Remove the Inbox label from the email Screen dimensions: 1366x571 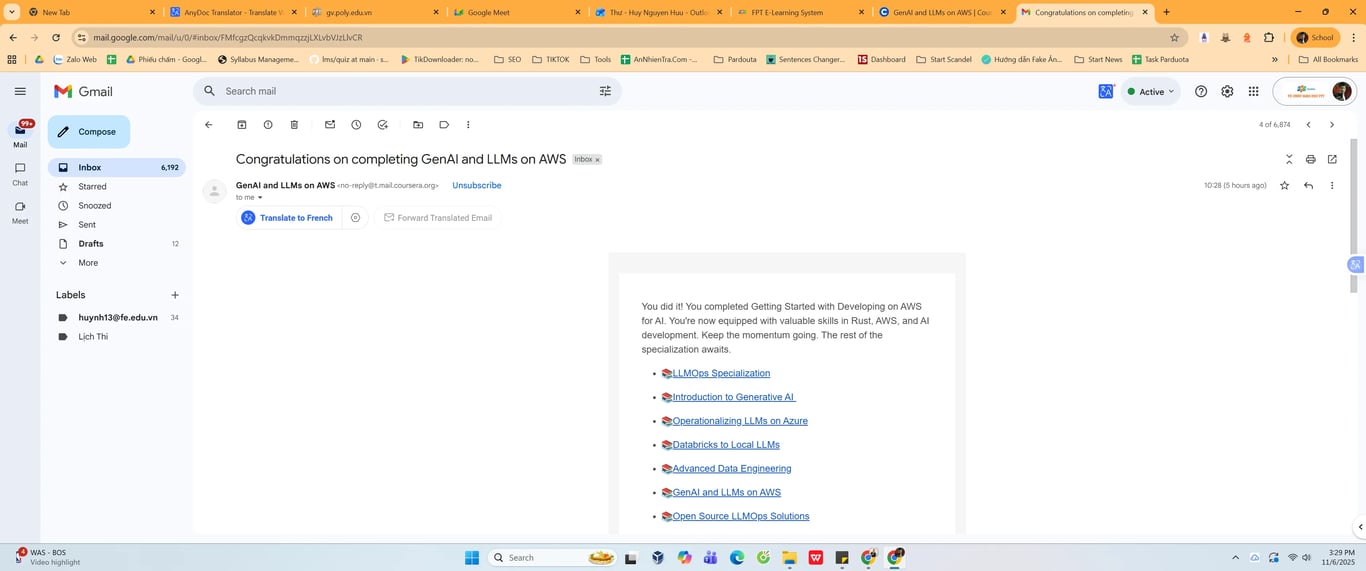[x=598, y=160]
